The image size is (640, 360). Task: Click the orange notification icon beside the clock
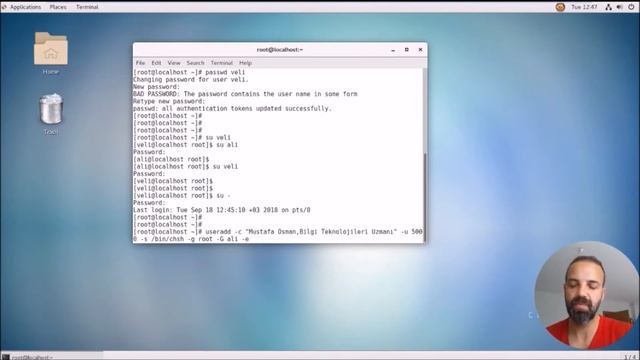[560, 7]
